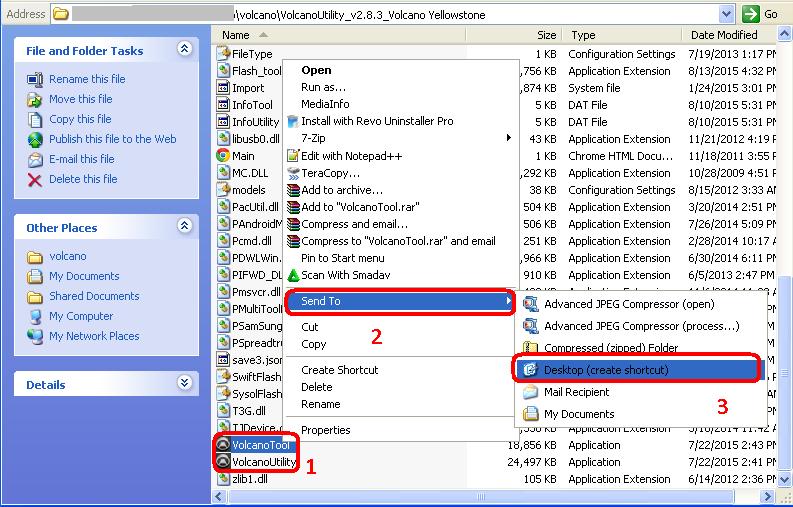Sort by the Type column header
Image resolution: width=793 pixels, height=507 pixels.
coord(623,35)
